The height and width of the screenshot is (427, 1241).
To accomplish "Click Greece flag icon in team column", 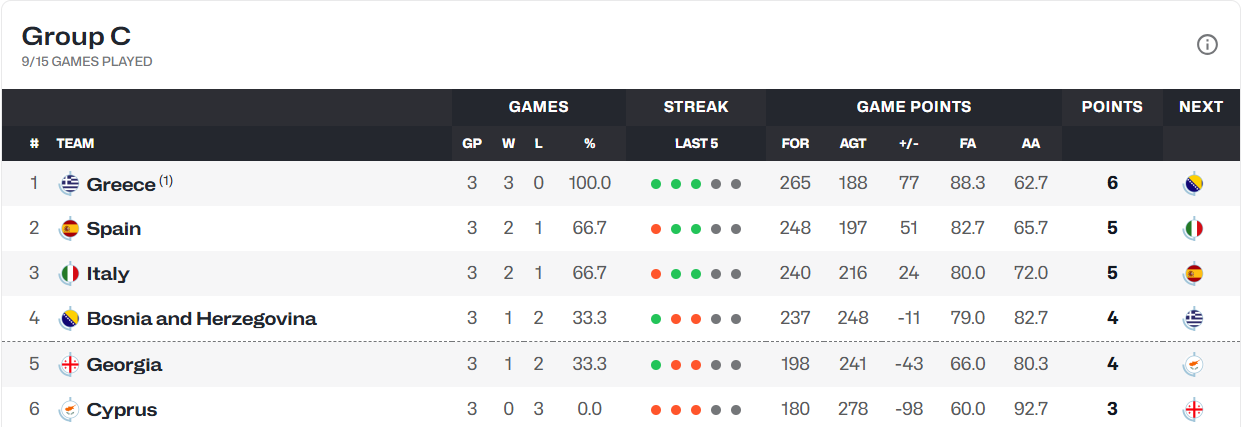I will 69,184.
